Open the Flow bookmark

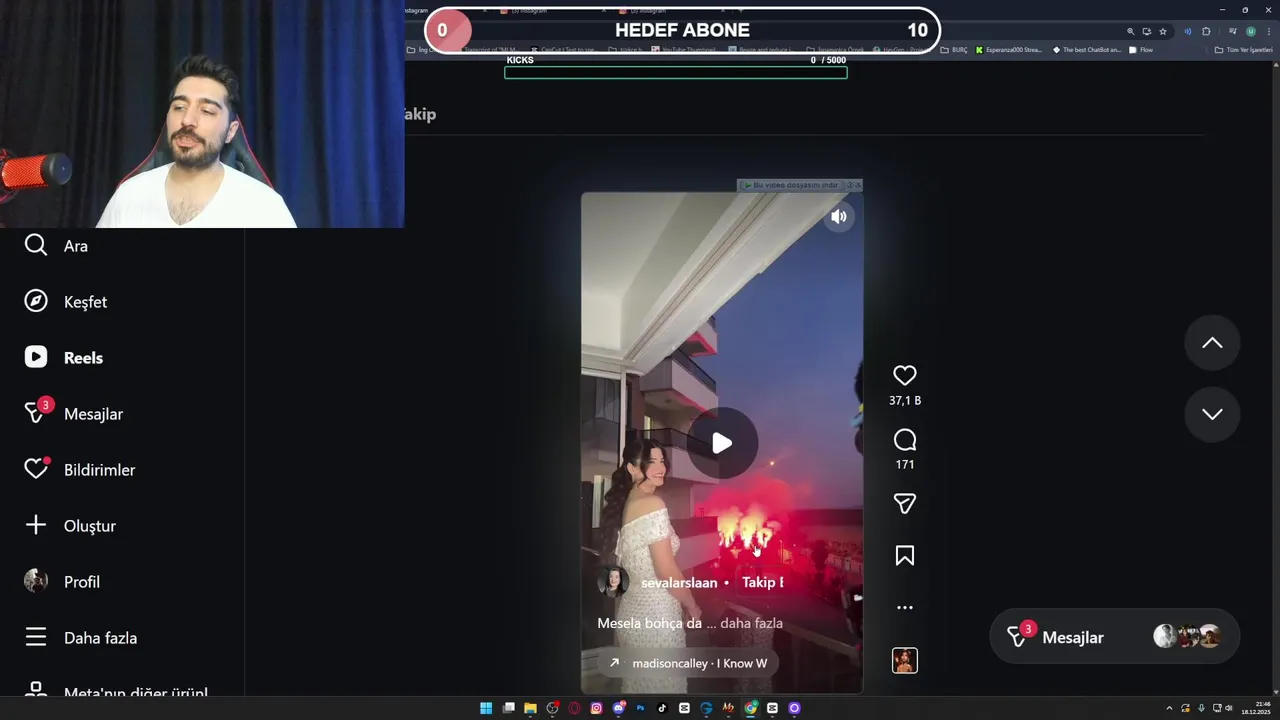click(x=1141, y=50)
